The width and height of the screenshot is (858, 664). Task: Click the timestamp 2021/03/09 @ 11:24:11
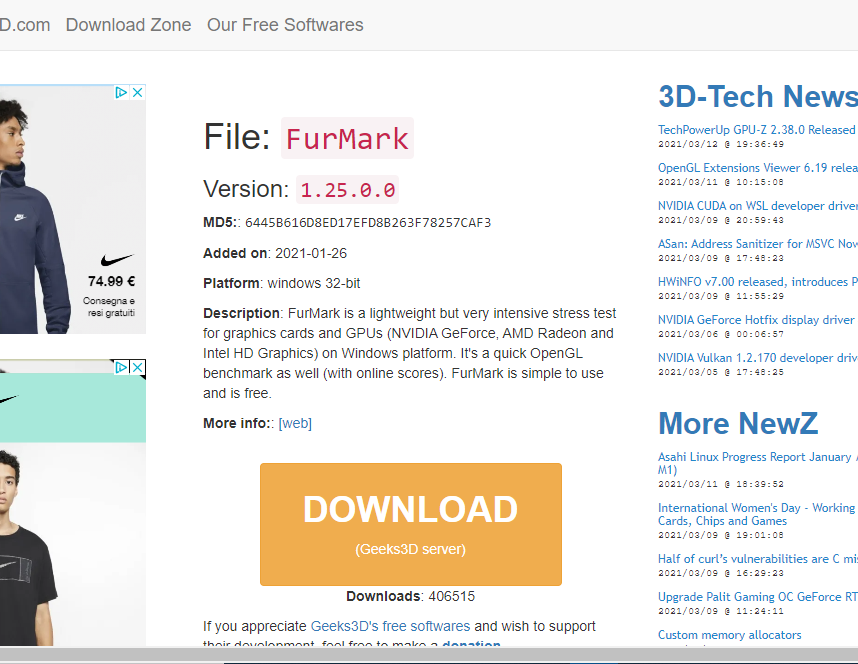coord(721,611)
